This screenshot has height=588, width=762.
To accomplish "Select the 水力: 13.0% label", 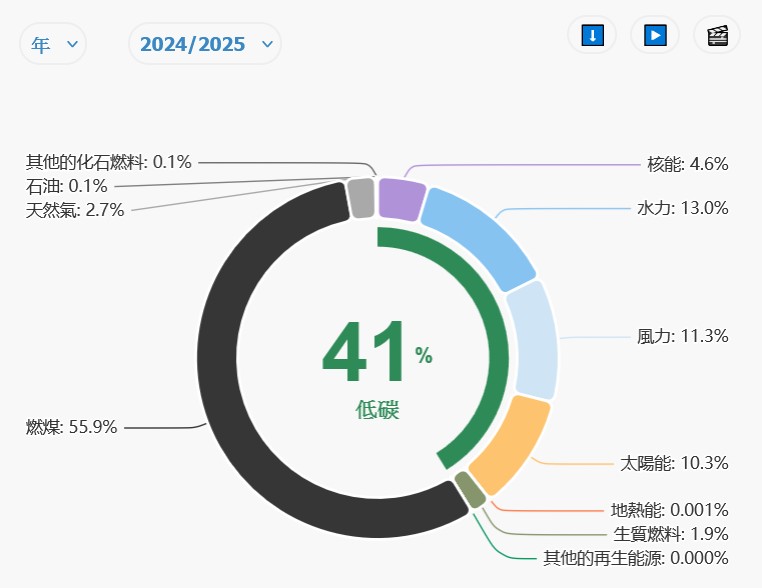I will point(682,208).
